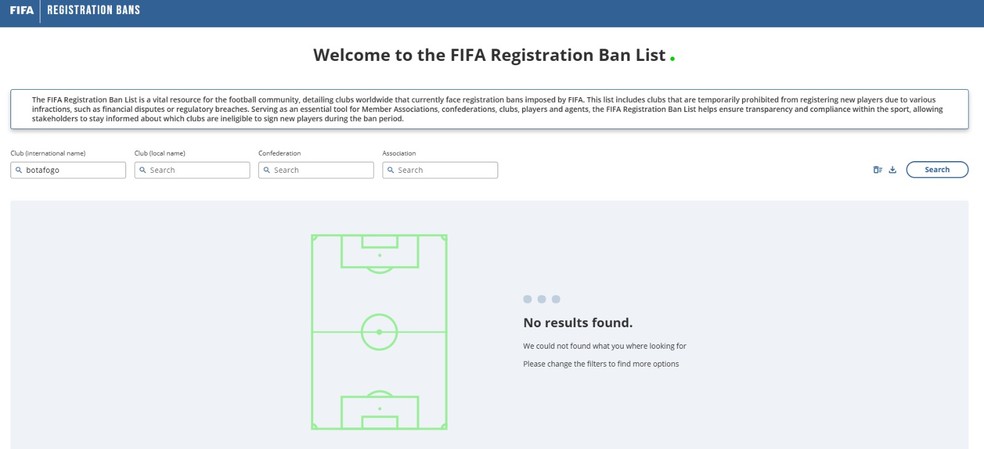Screen dimensions: 984x449
Task: Open the REGISTRATION BANS header title
Action: (94, 10)
